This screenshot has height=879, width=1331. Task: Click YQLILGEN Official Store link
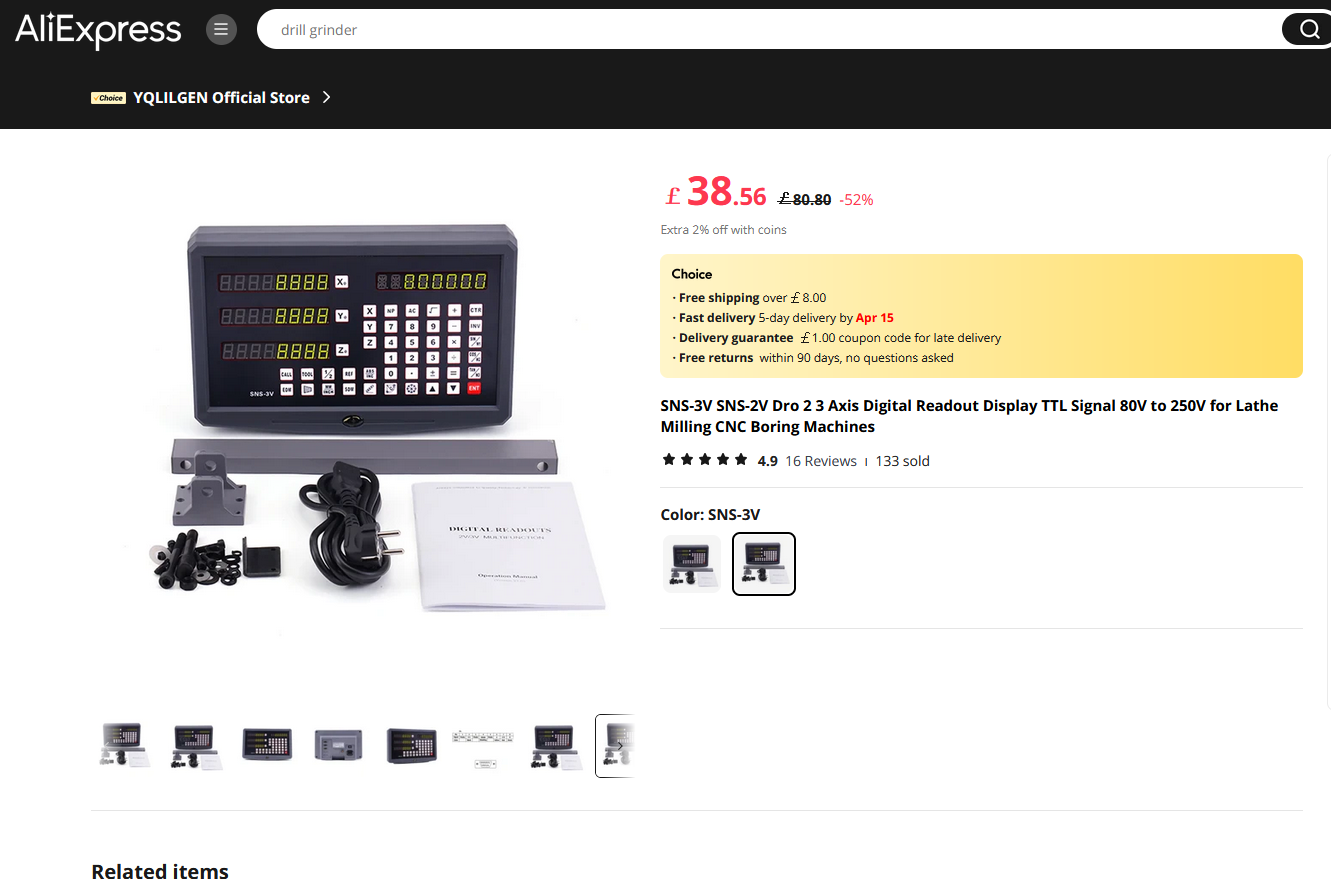221,98
